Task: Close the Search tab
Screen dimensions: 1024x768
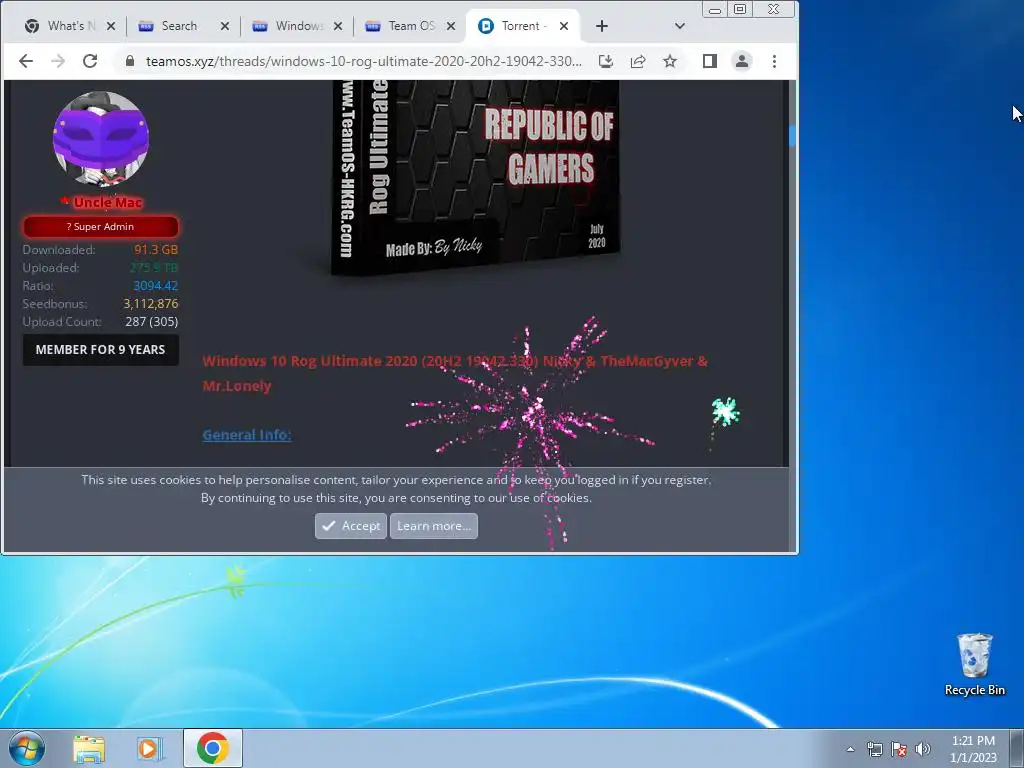Action: click(x=225, y=26)
